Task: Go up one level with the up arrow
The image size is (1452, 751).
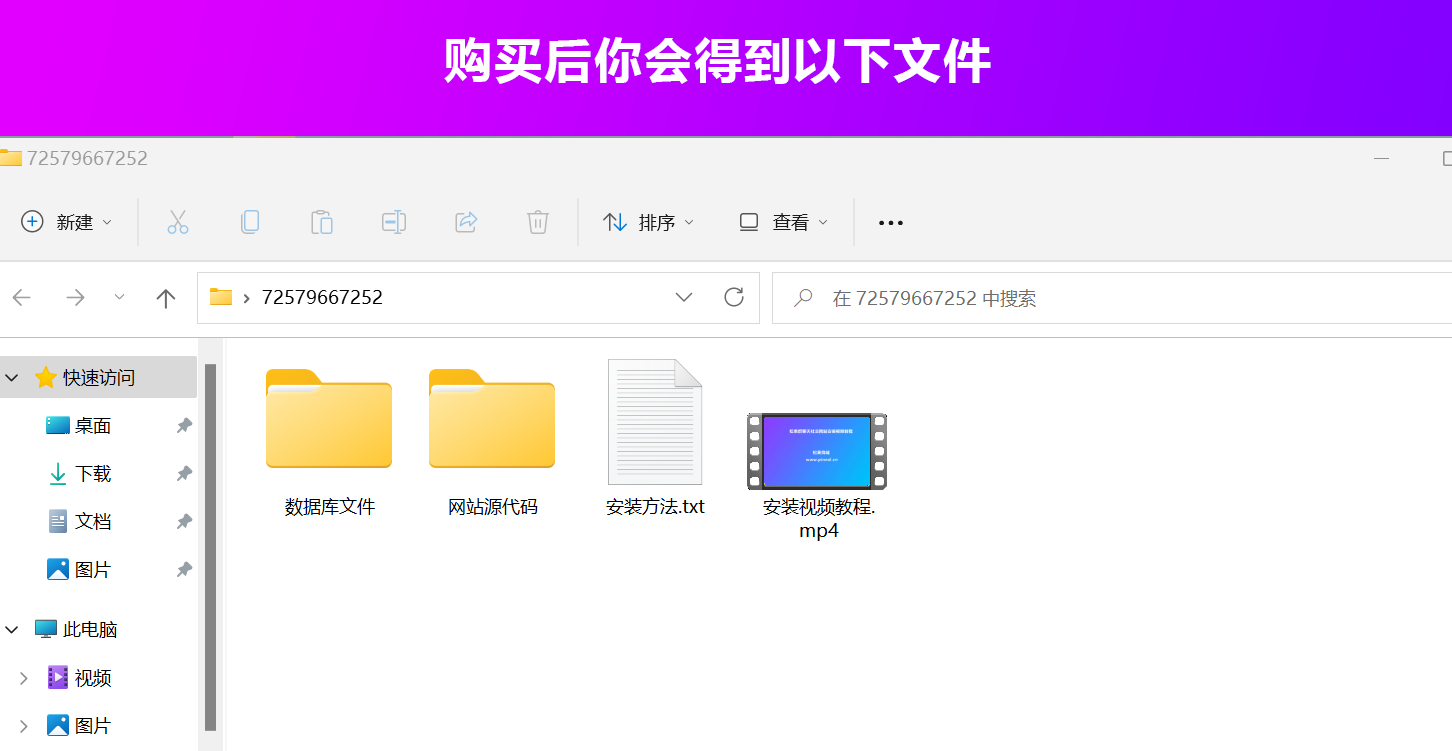Action: point(166,297)
